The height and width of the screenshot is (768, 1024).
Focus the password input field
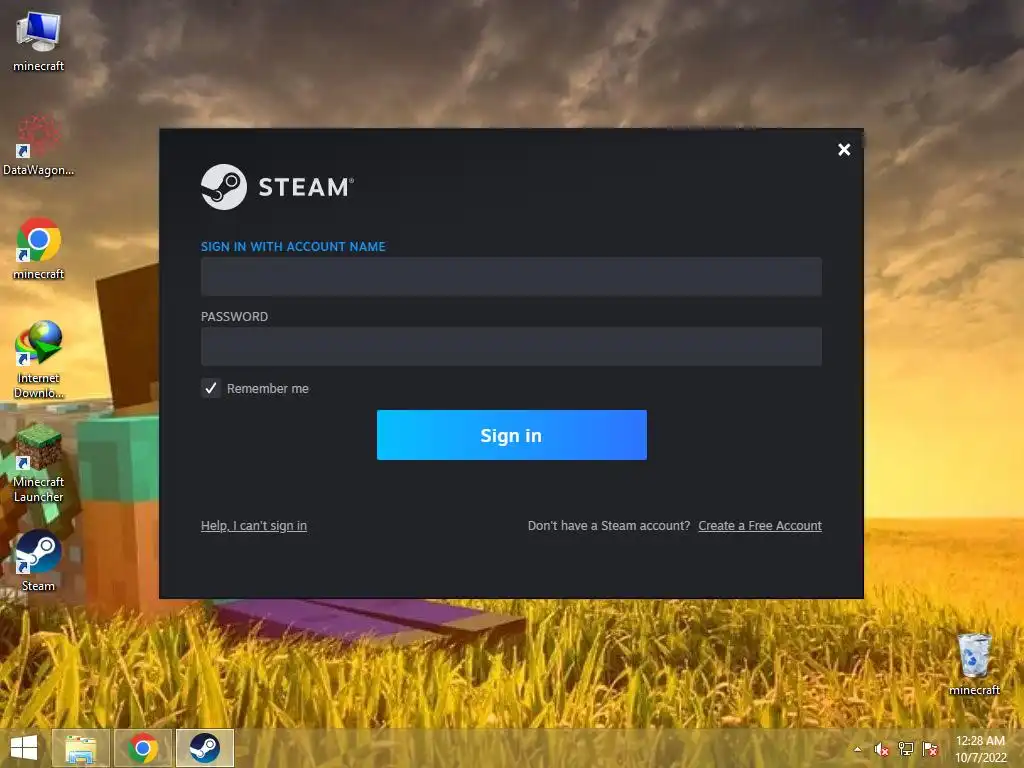coord(511,346)
